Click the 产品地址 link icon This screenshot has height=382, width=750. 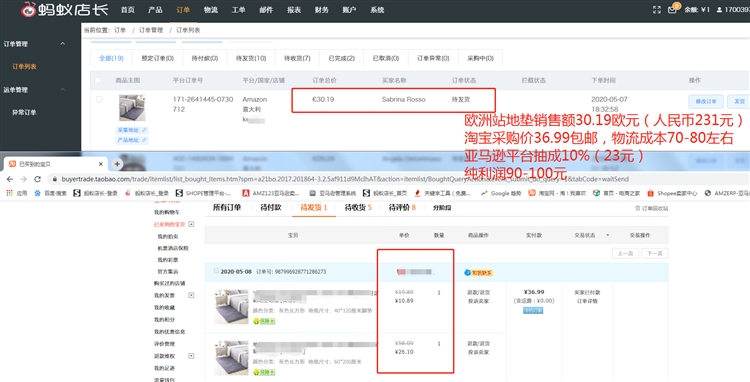click(x=143, y=140)
